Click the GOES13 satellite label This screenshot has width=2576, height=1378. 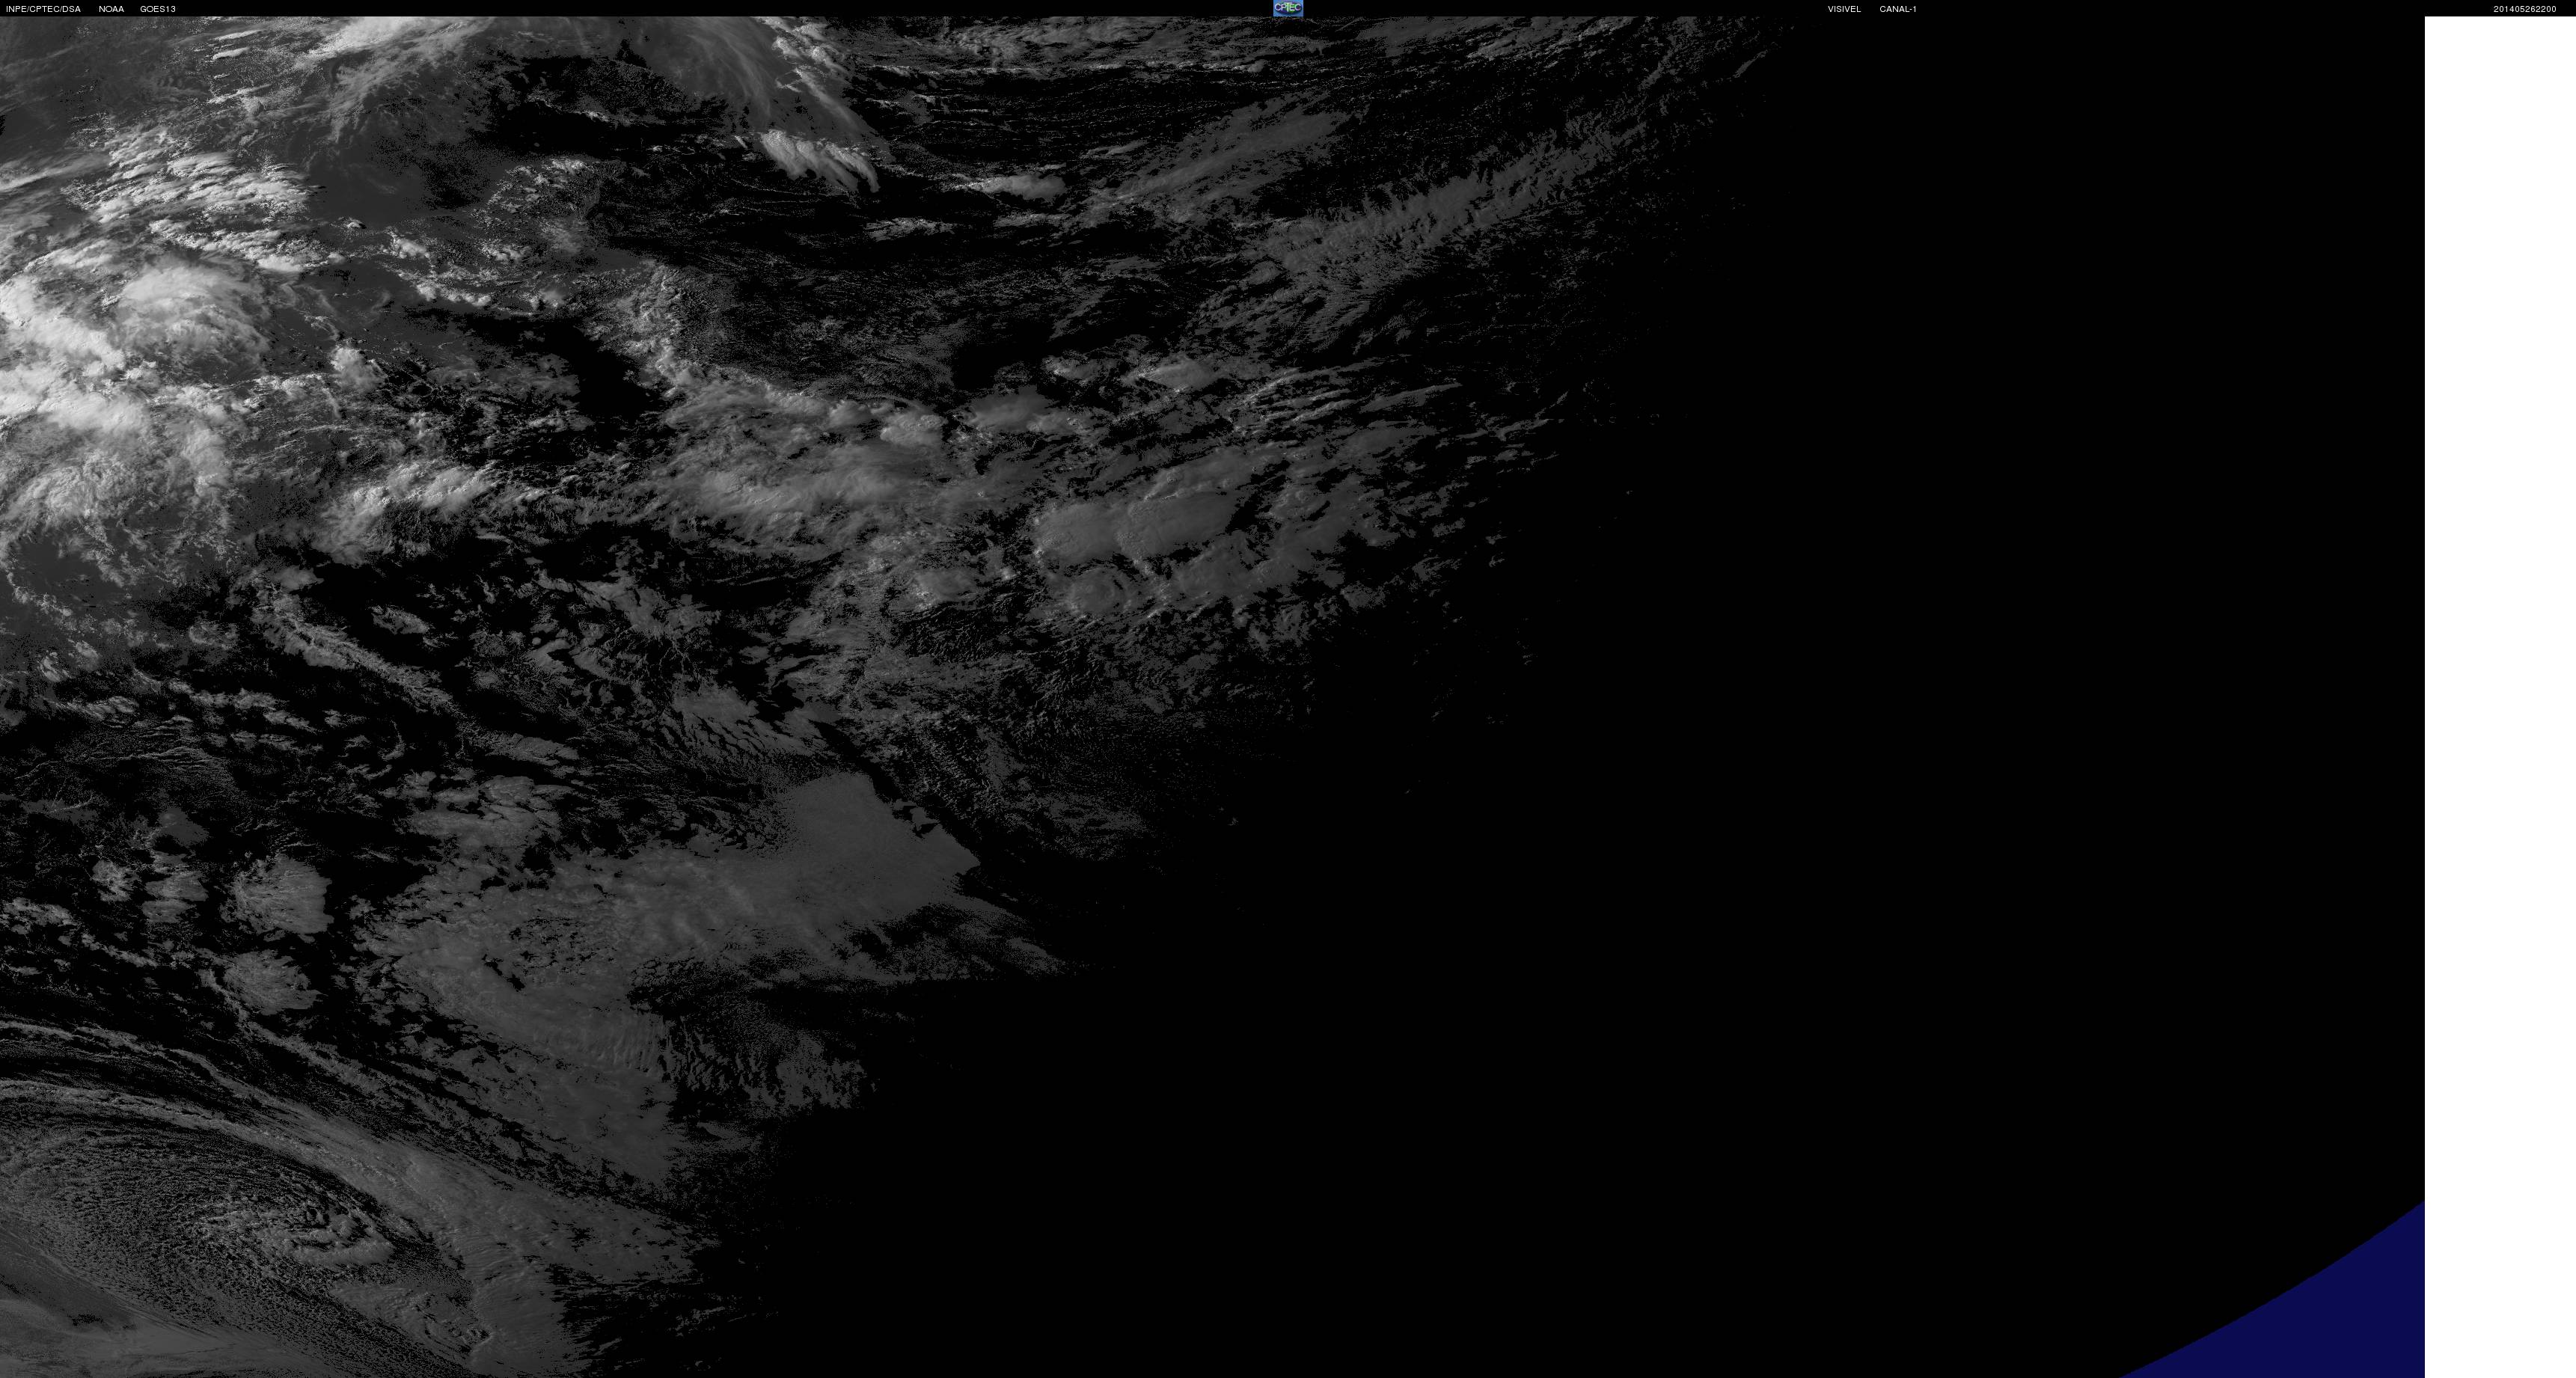[x=158, y=9]
